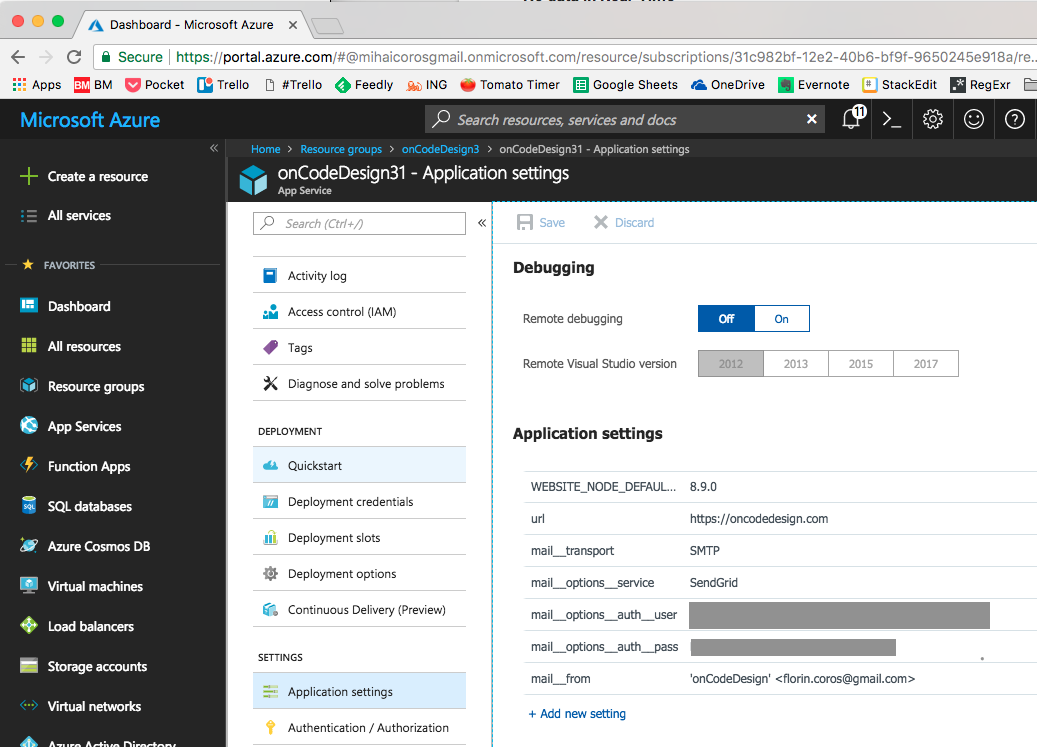Open Trello bookmark
This screenshot has height=747, width=1037.
[224, 85]
